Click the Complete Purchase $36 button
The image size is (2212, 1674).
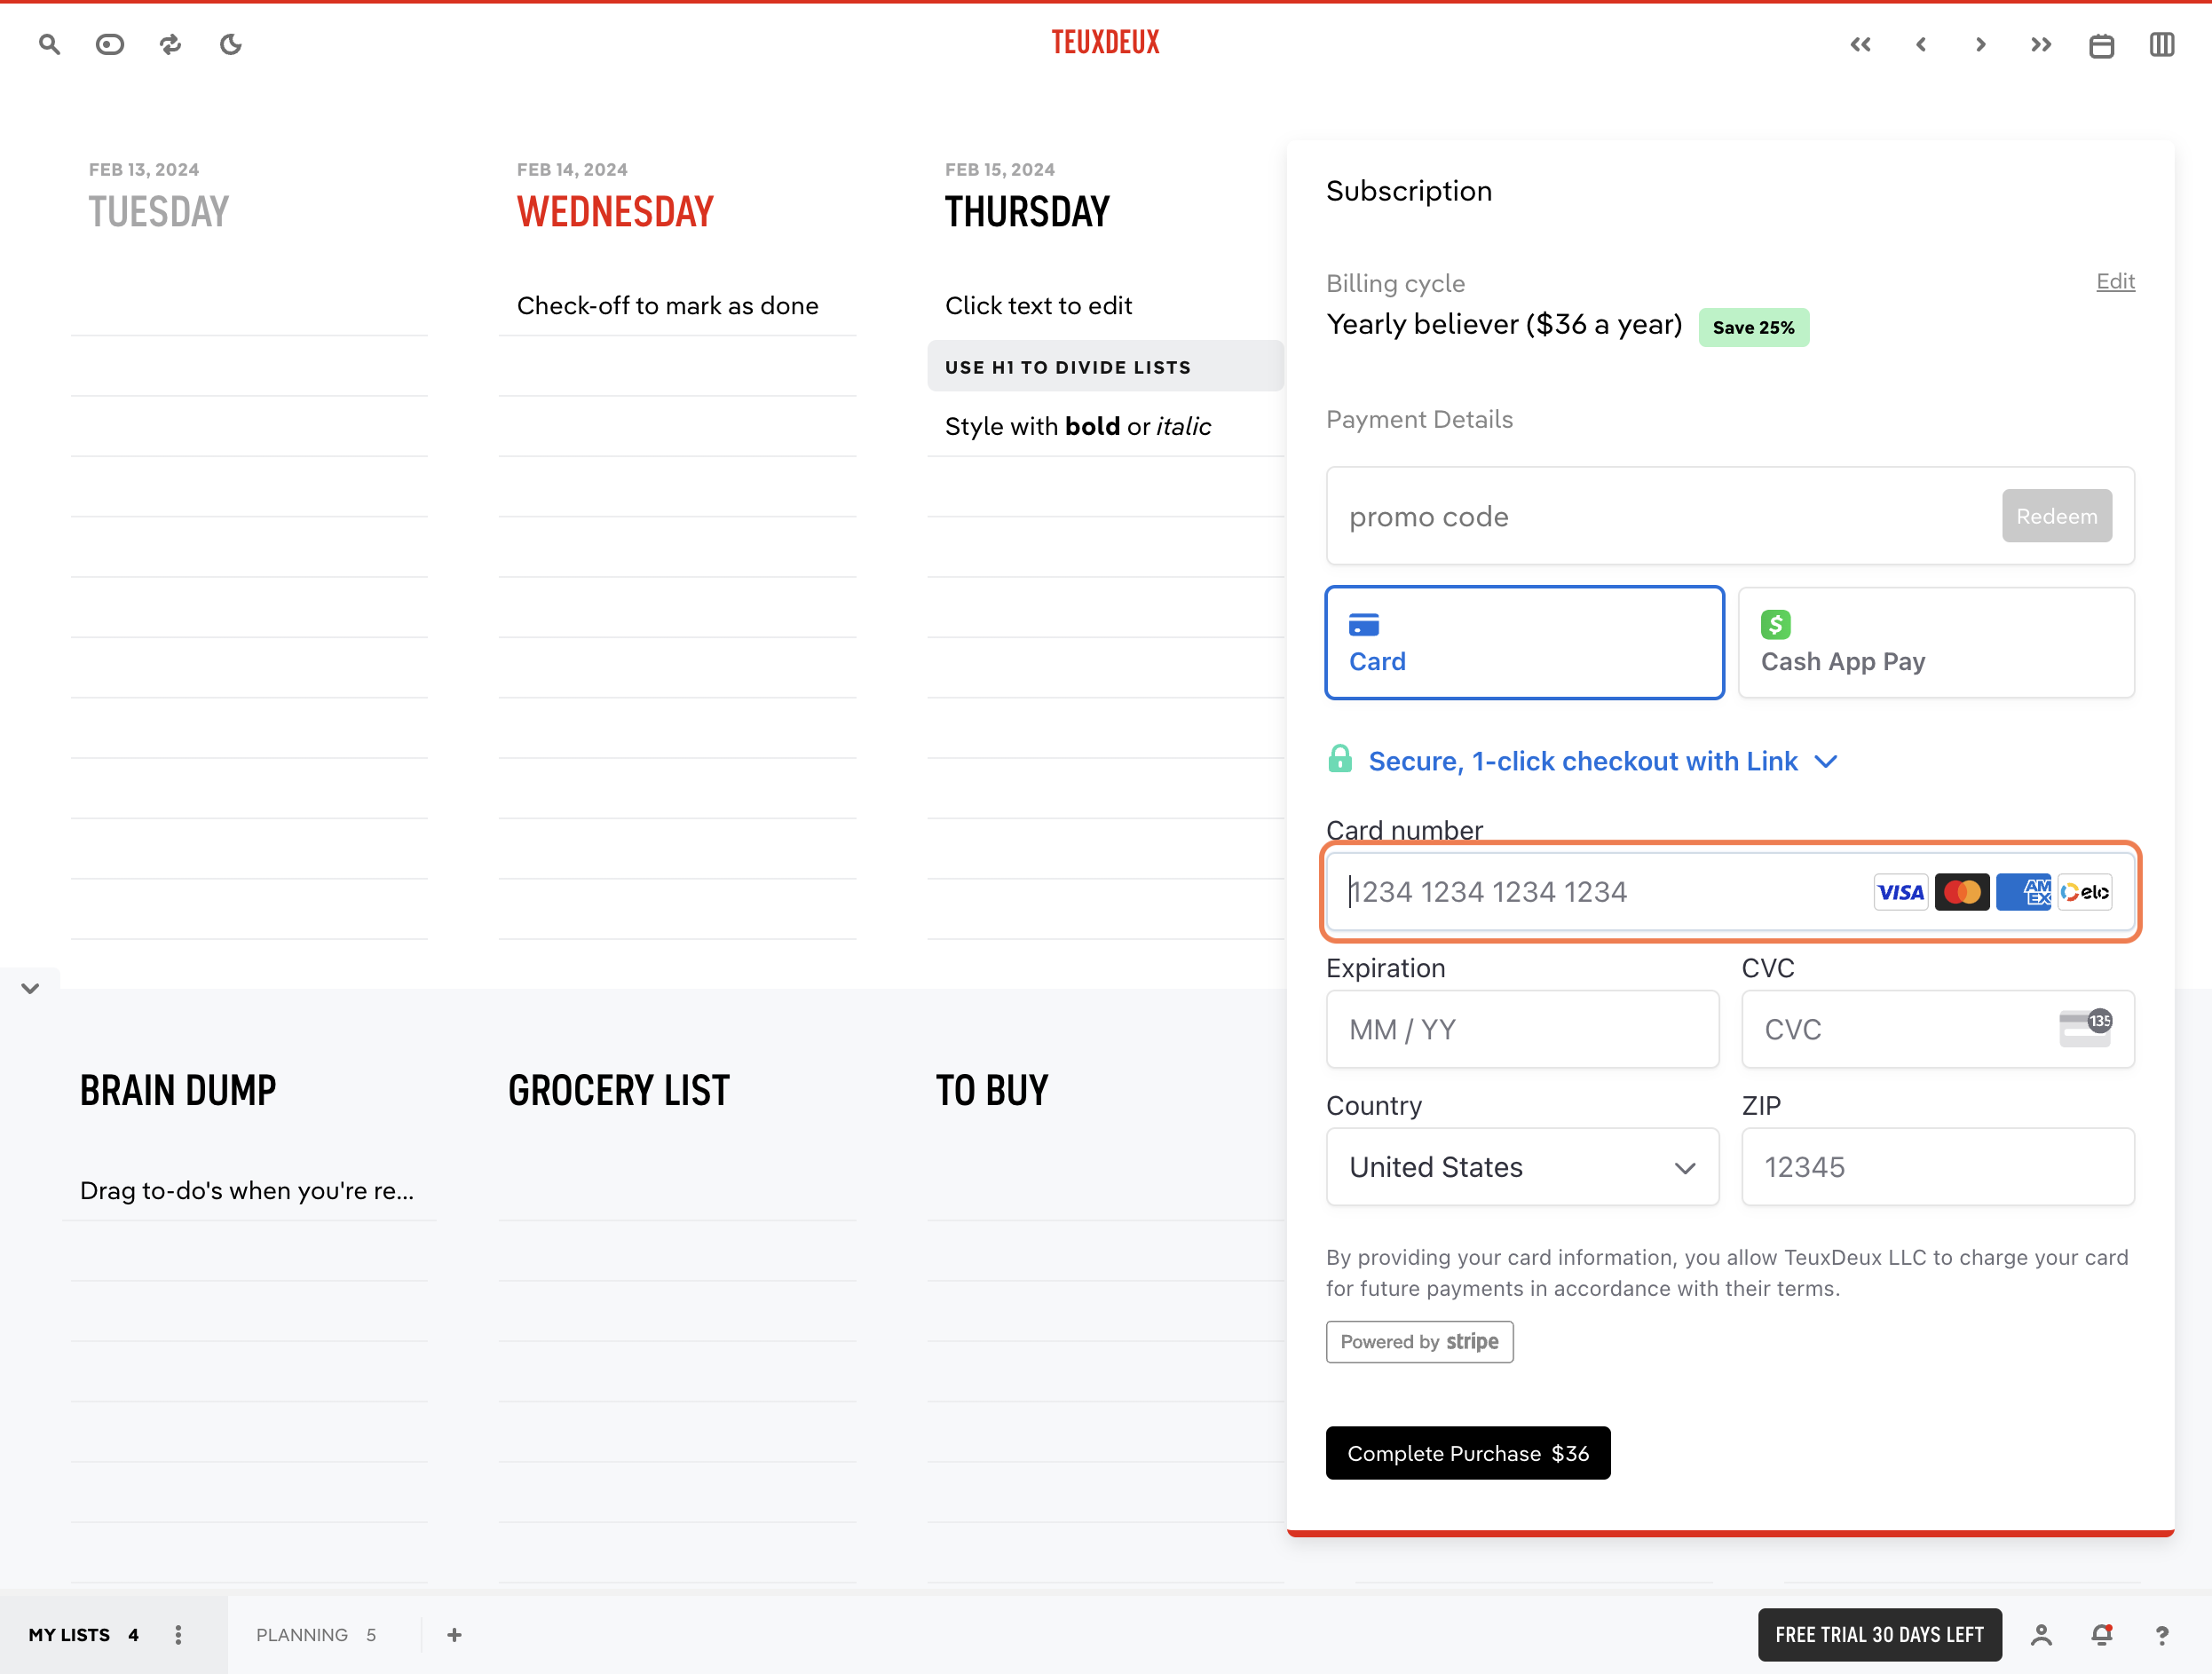coord(1468,1453)
